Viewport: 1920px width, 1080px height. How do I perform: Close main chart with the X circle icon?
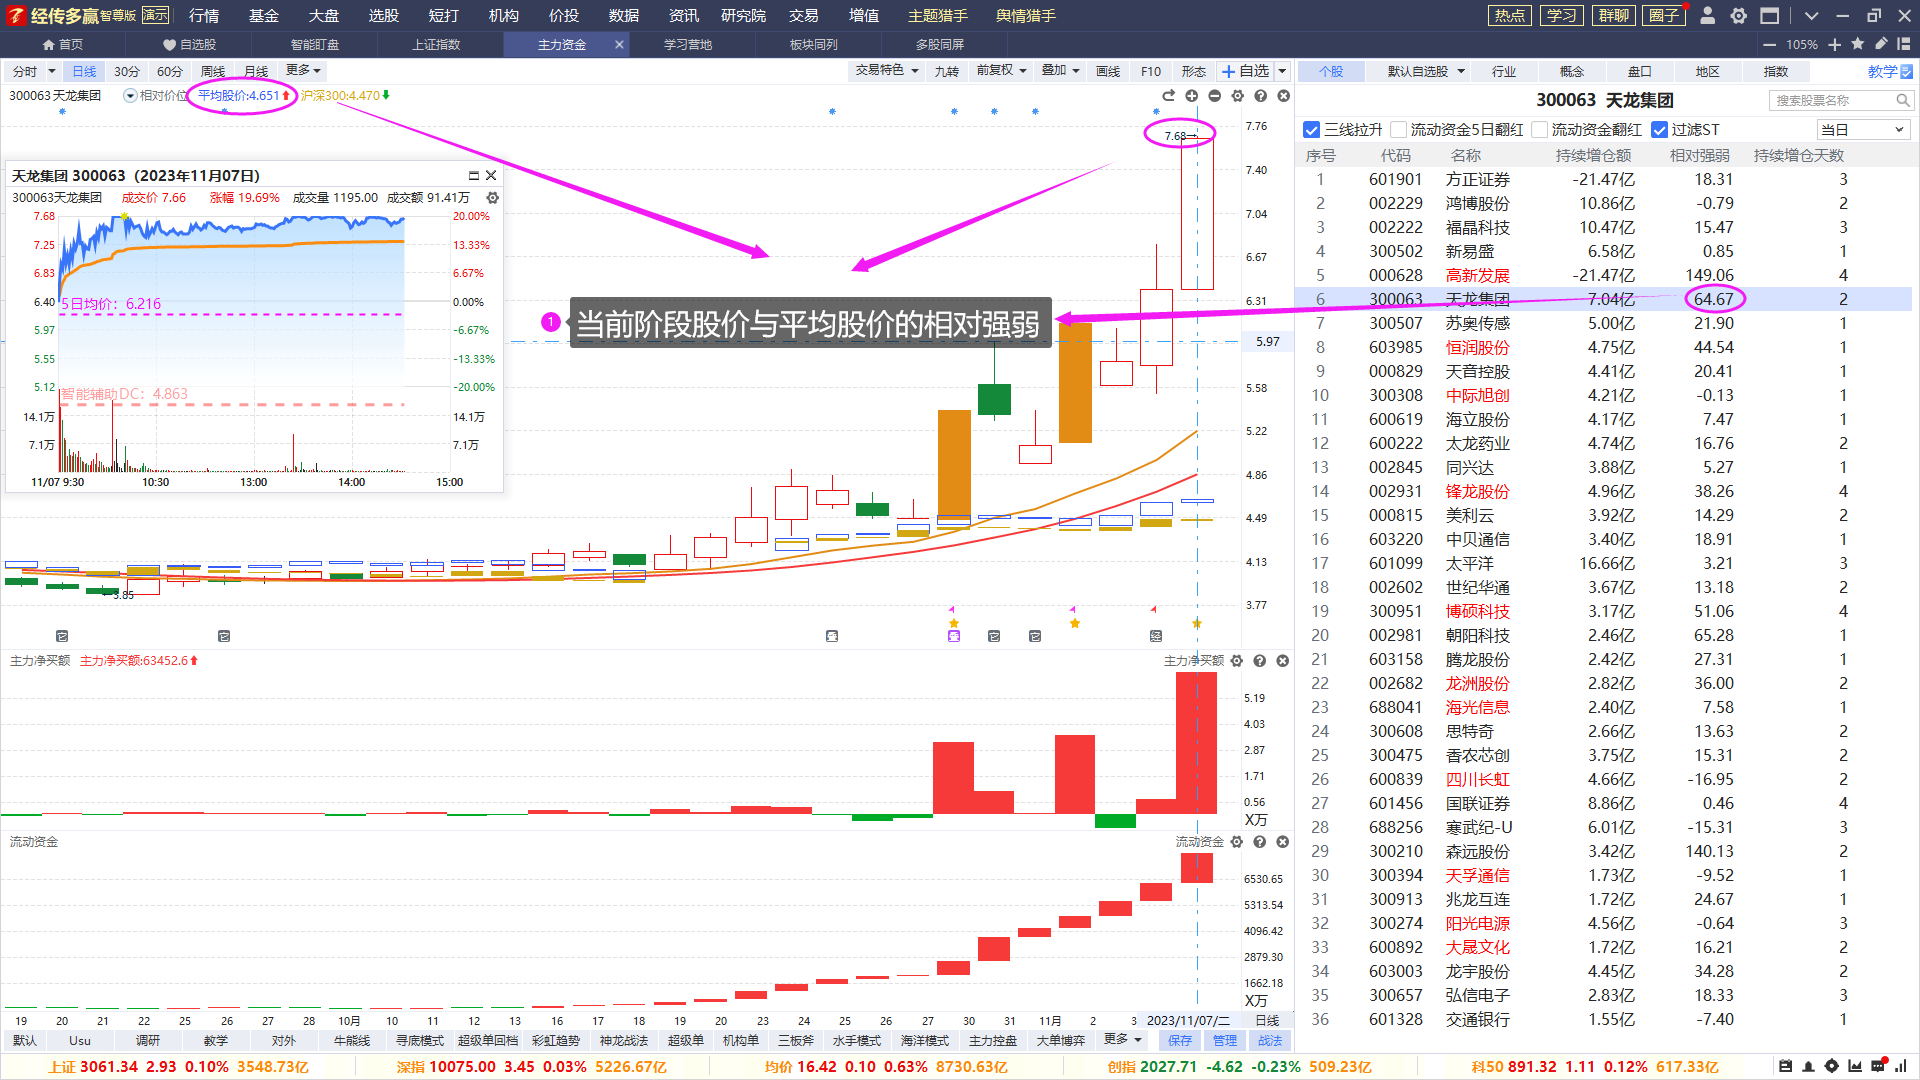1283,96
